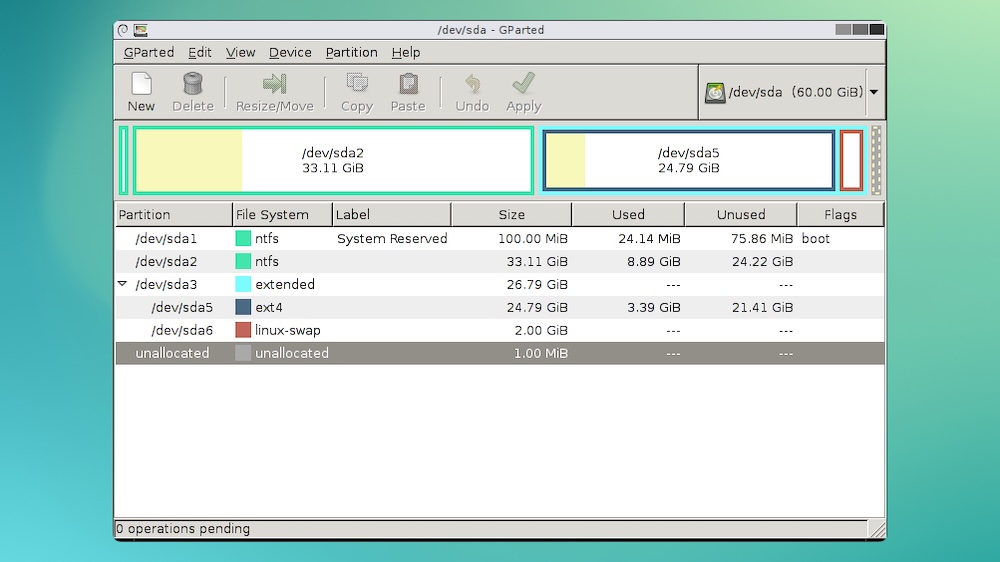Click the Copy partition icon
The height and width of the screenshot is (562, 1000).
[356, 85]
